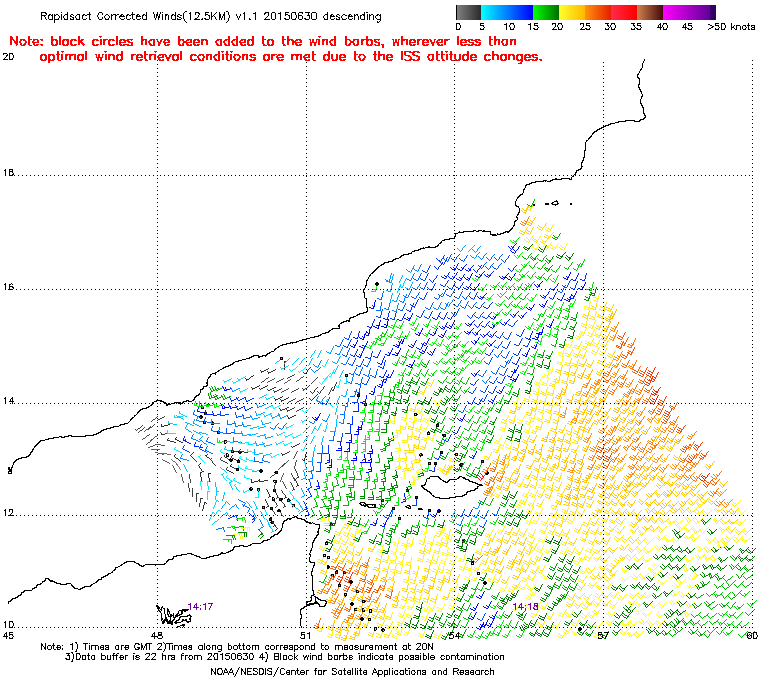Click the magenta 40-45 knots legend swatch
This screenshot has width=760, height=688.
677,12
